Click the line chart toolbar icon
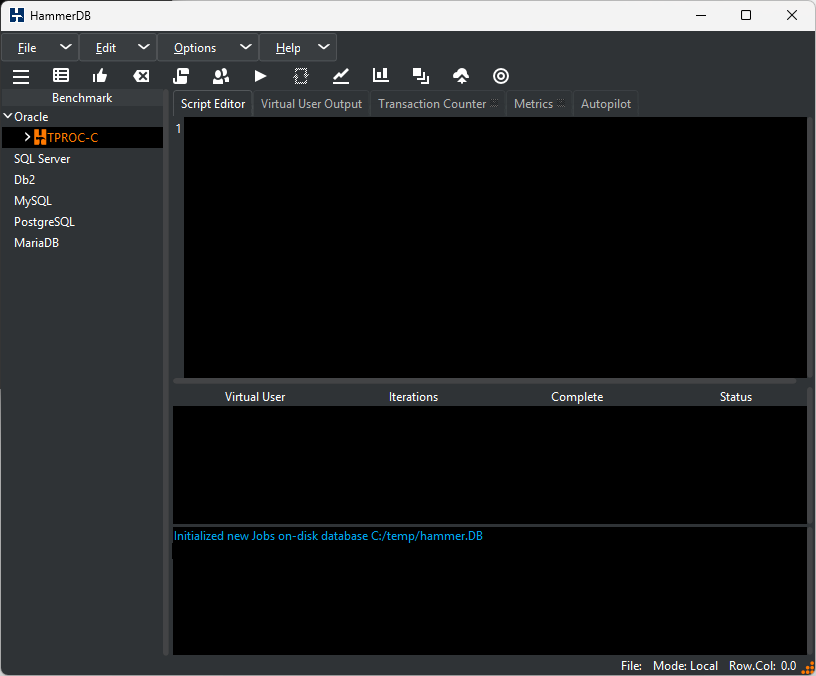 341,76
